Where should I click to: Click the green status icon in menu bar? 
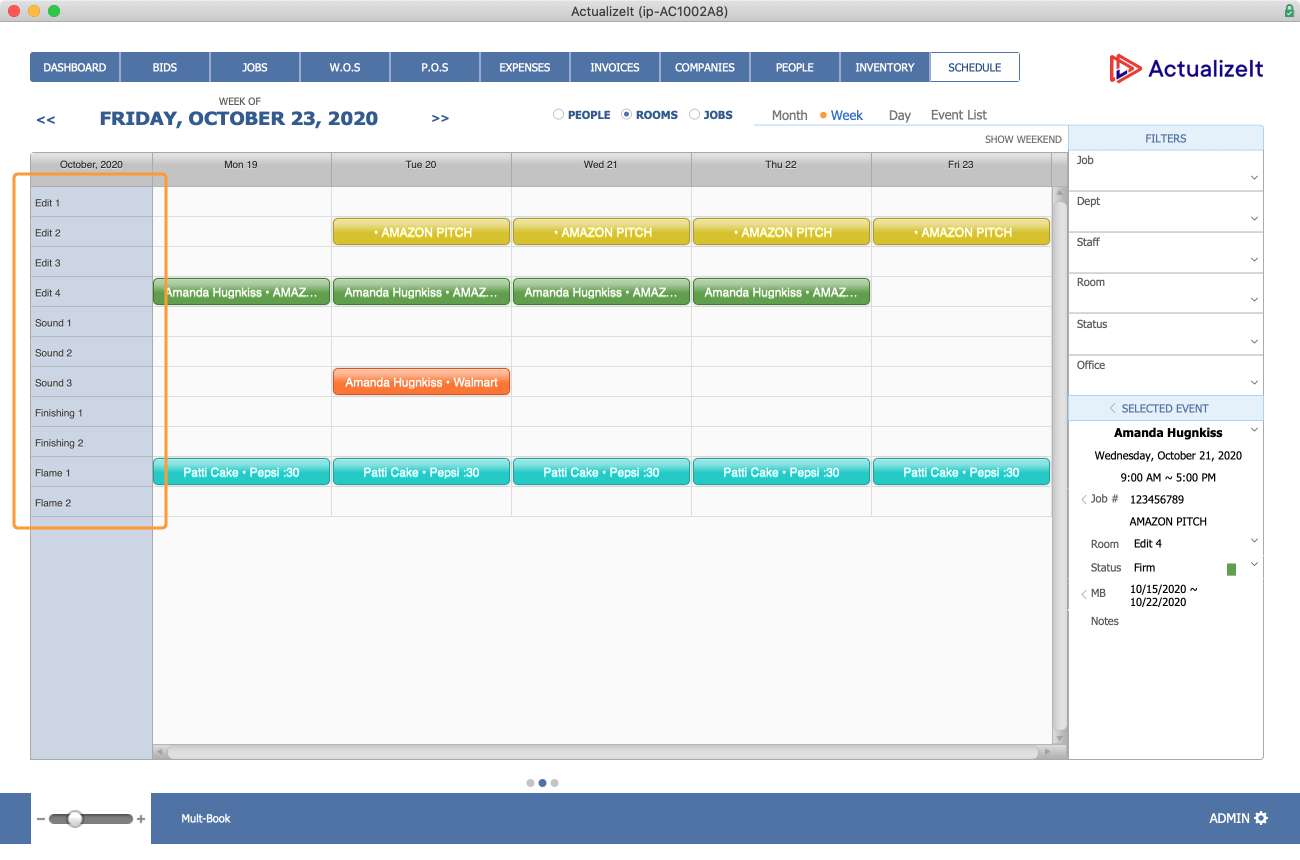click(x=1289, y=11)
